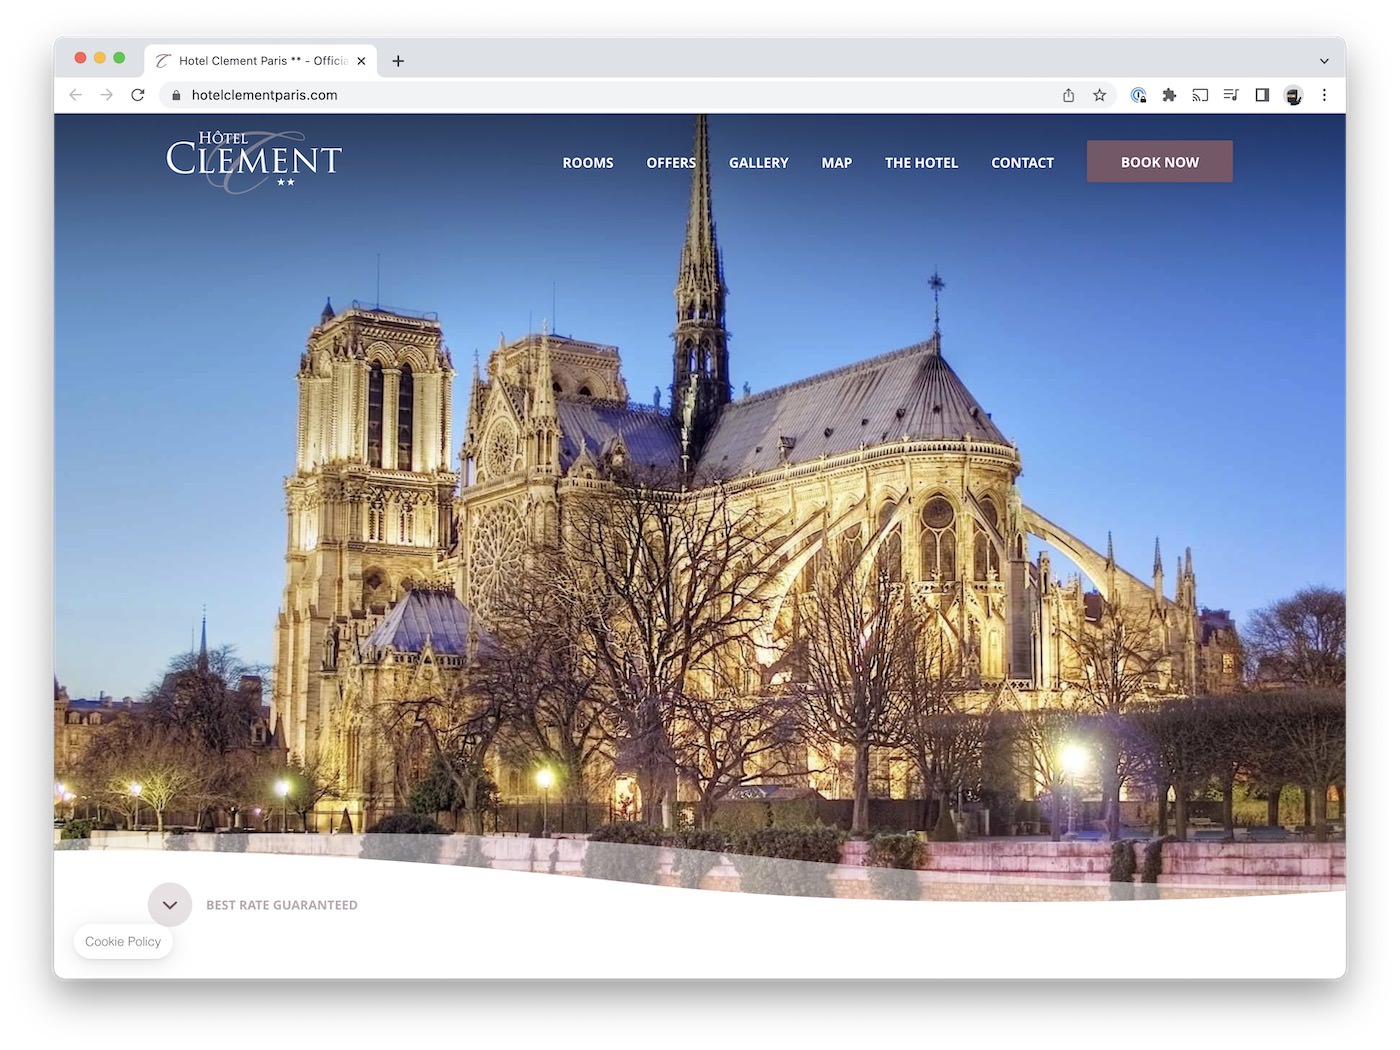Open the Extensions puzzle icon
Viewport: 1400px width, 1050px height.
1169,95
